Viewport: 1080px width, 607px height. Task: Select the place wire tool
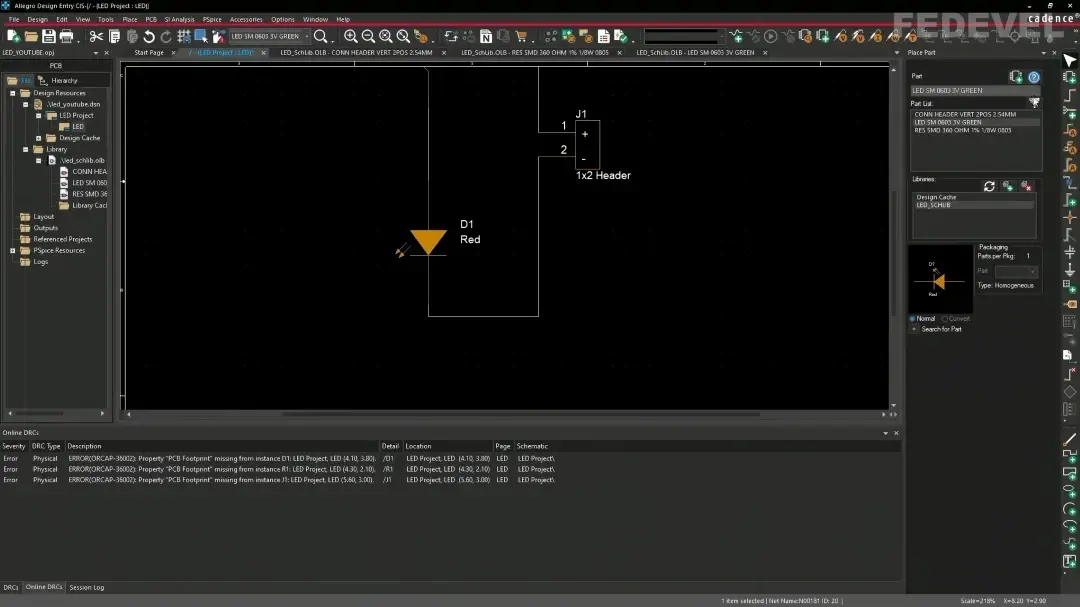tap(1070, 95)
